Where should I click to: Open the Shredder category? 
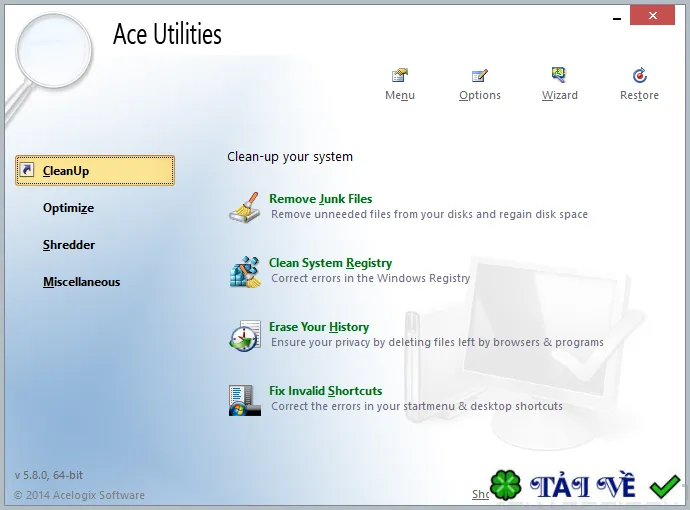69,245
